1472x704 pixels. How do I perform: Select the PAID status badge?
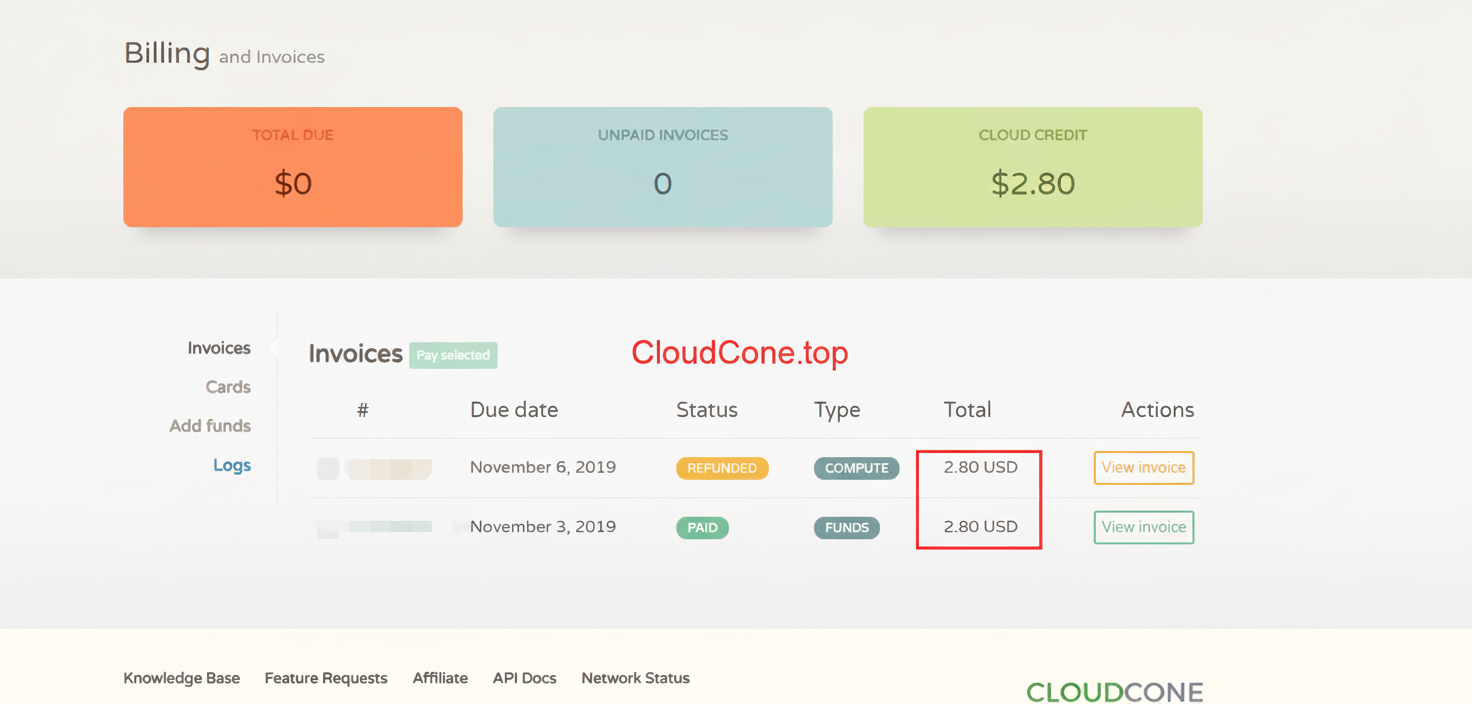702,527
